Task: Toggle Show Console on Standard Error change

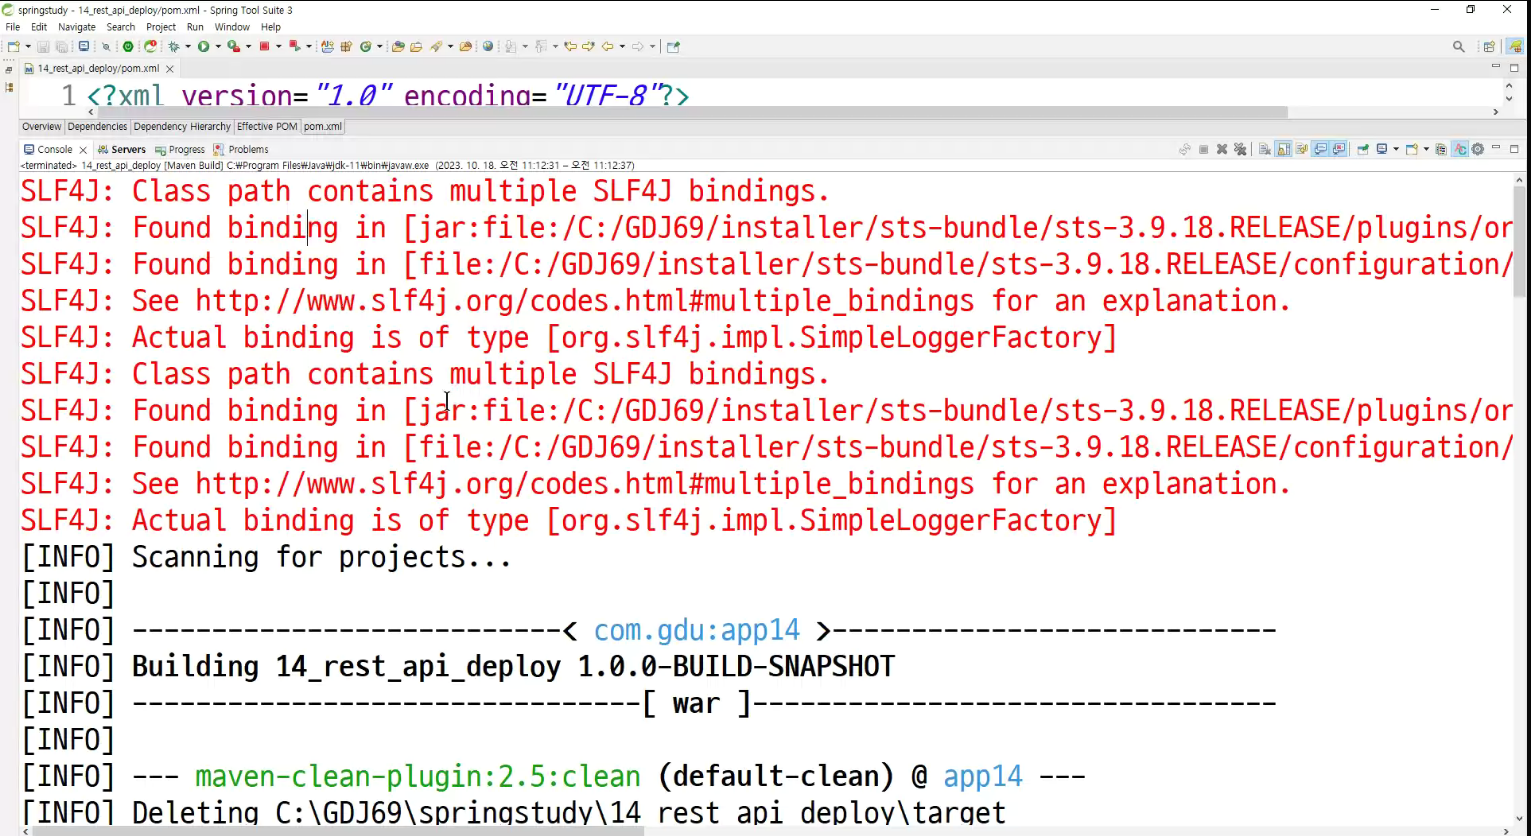Action: pos(1339,149)
